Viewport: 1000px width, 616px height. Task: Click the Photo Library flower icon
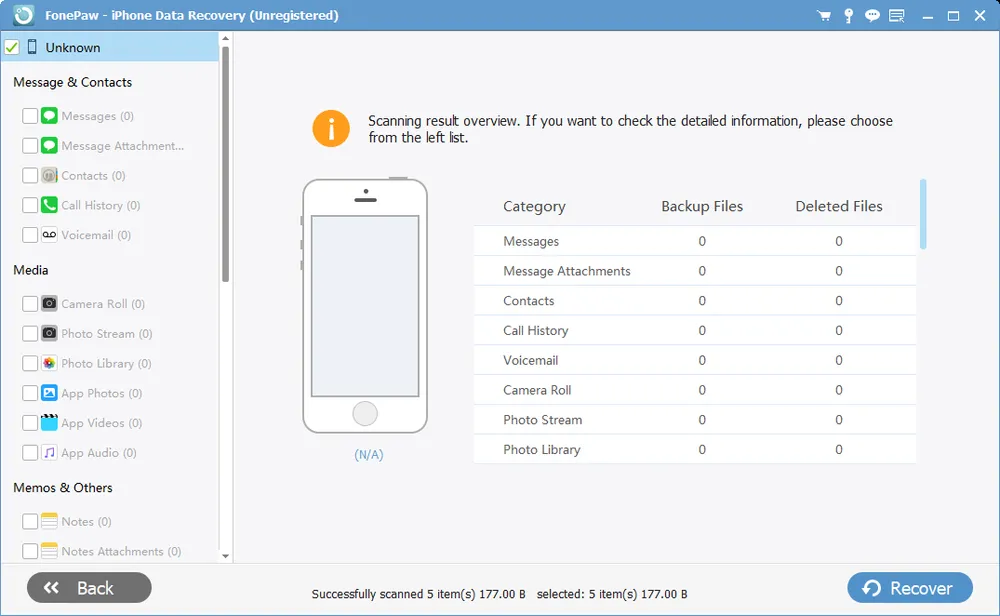click(x=49, y=363)
